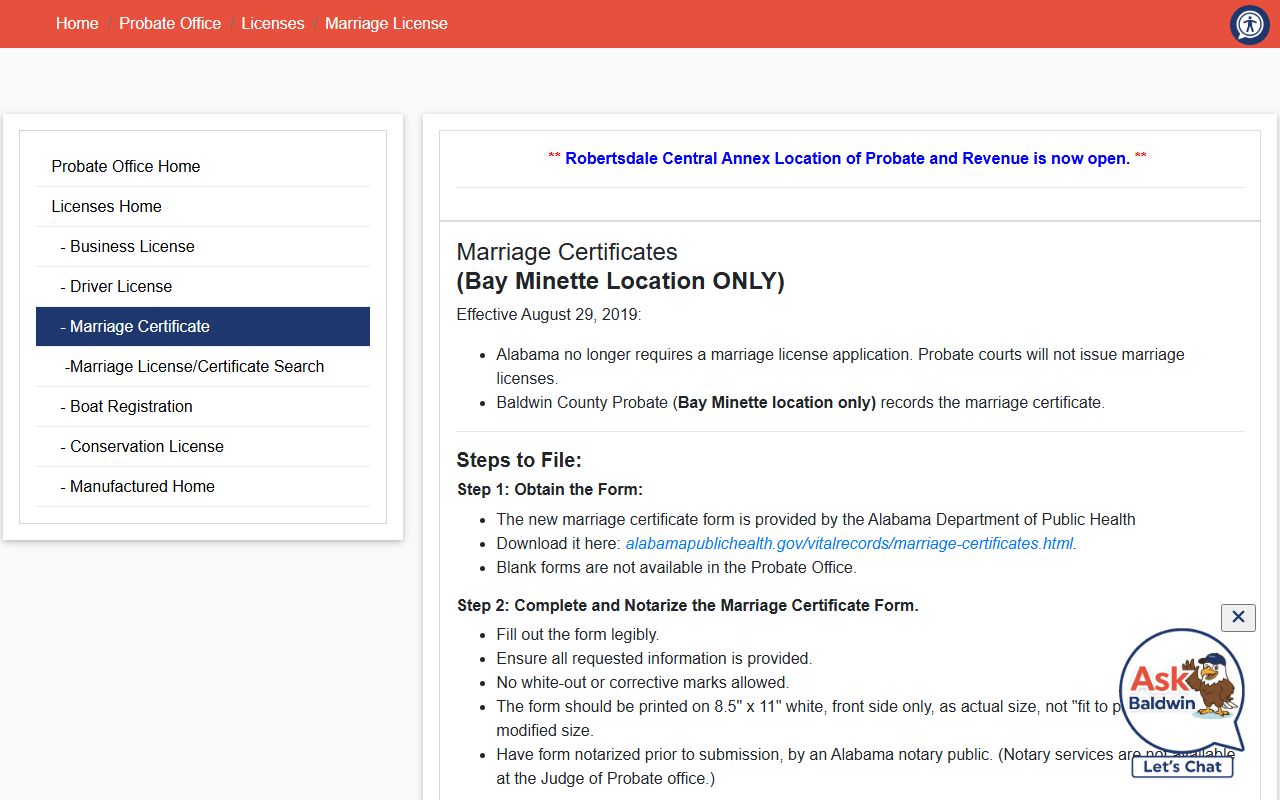Select Probate Office Home in sidebar
The width and height of the screenshot is (1280, 800).
click(203, 166)
